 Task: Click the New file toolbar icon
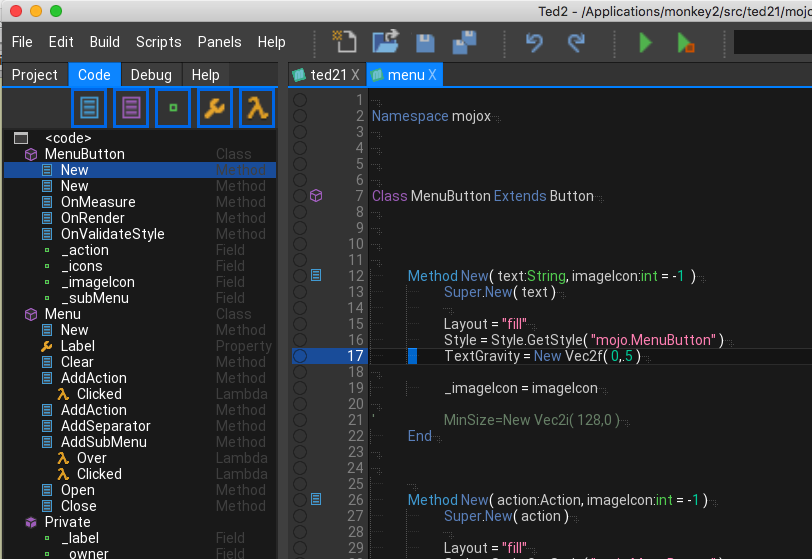coord(344,42)
